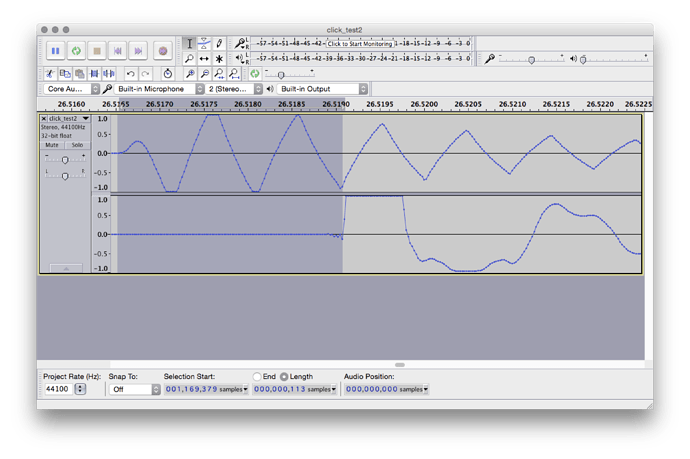Select the Multi-Tool star icon
This screenshot has height=459, width=690.
(219, 59)
